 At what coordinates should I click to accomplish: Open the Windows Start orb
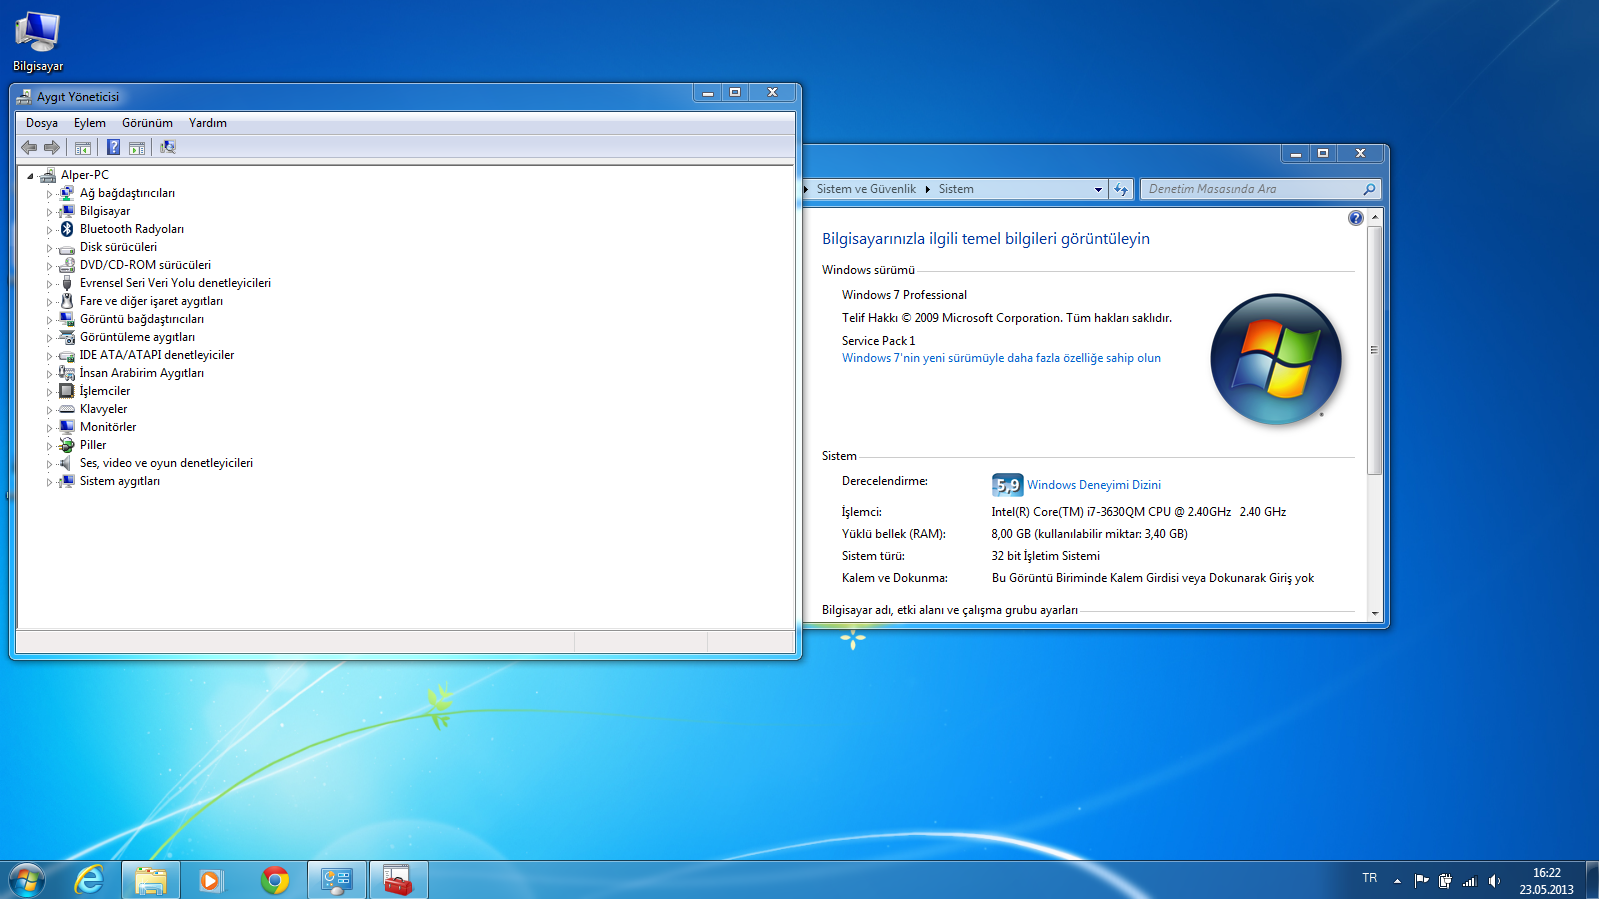pyautogui.click(x=27, y=880)
